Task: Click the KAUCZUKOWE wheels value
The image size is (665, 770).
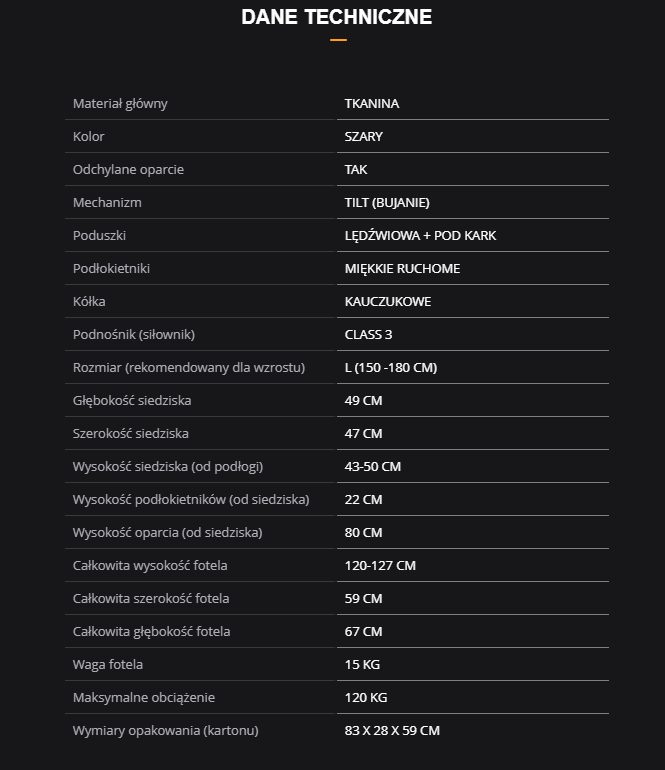Action: 388,302
